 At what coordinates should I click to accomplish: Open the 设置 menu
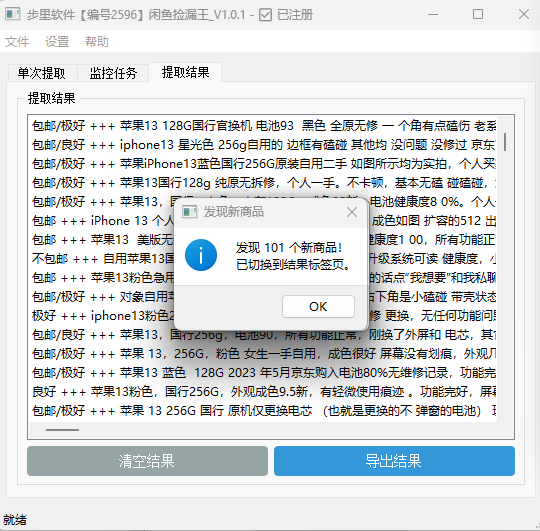[x=57, y=42]
